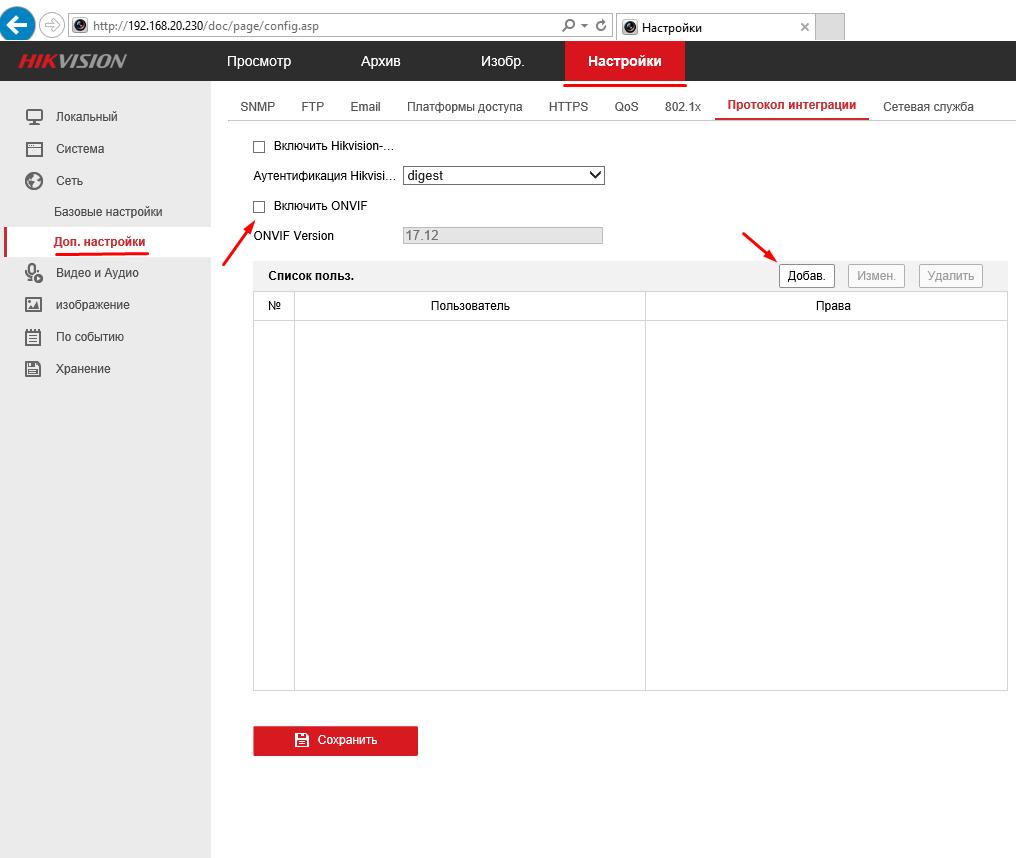Open the digest authentication dropdown

[x=504, y=175]
